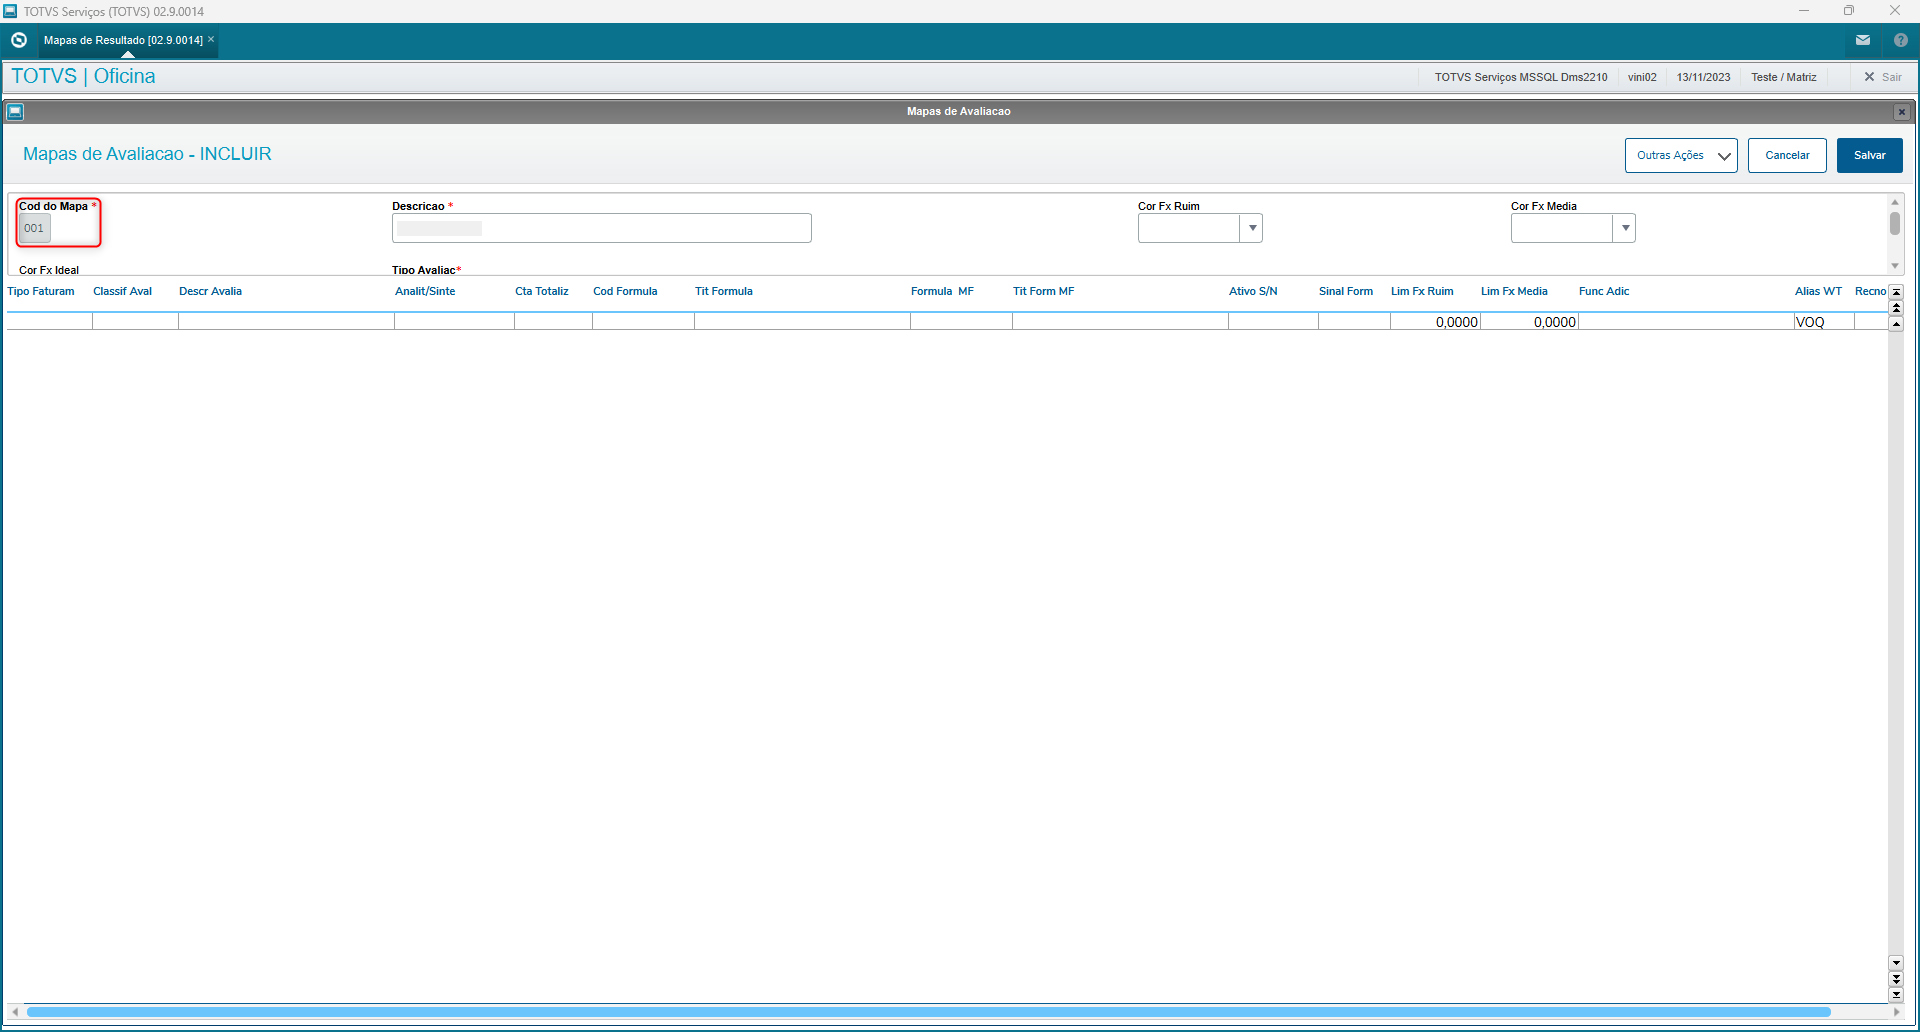Click the horizontal scrollbar left arrow

pyautogui.click(x=15, y=1012)
